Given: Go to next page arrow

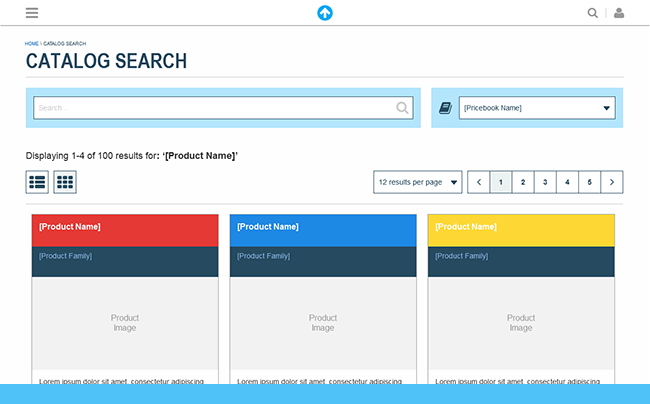Looking at the screenshot, I should point(612,182).
